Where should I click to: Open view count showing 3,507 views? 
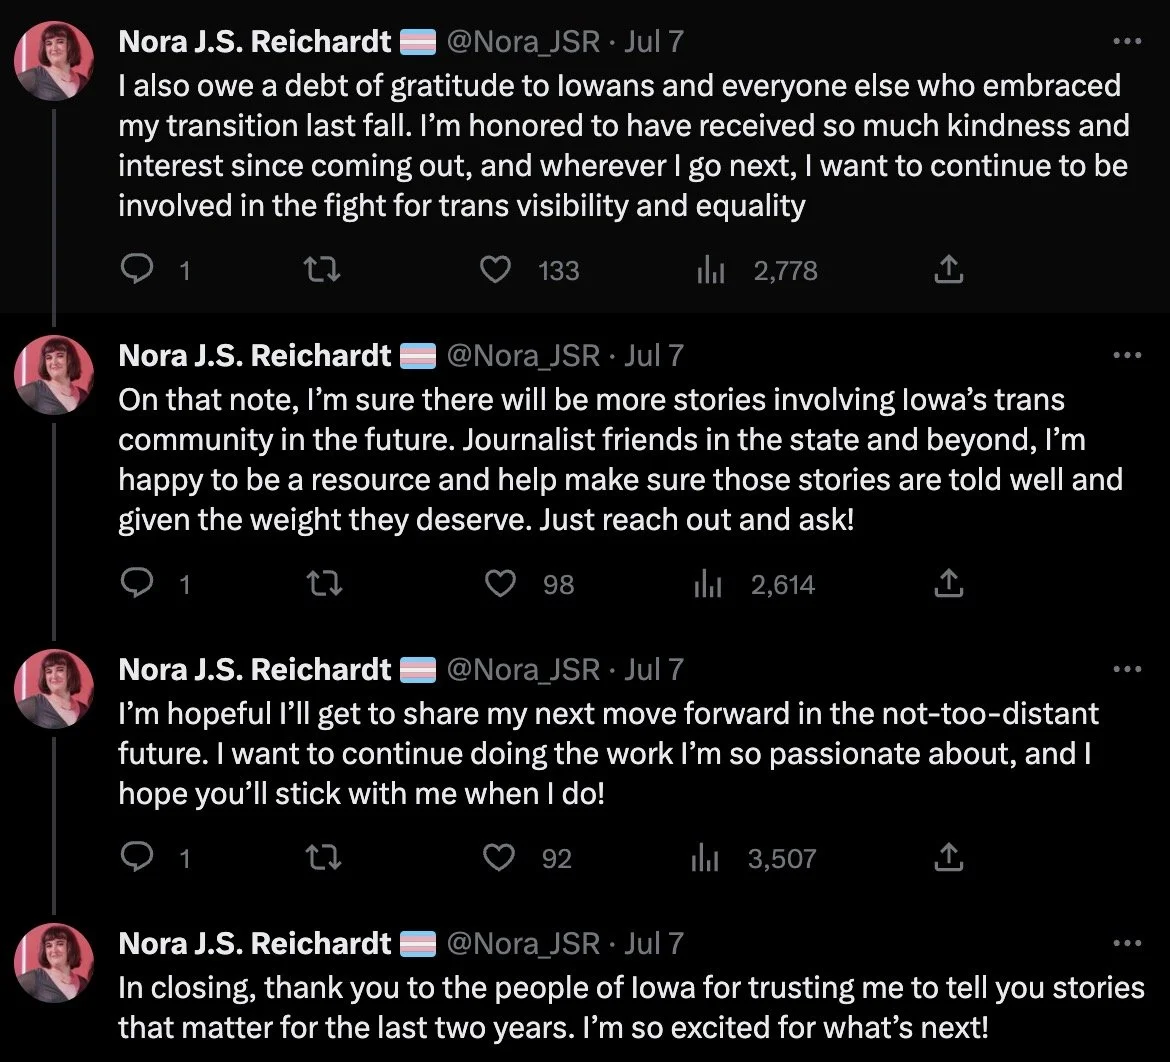coord(706,858)
